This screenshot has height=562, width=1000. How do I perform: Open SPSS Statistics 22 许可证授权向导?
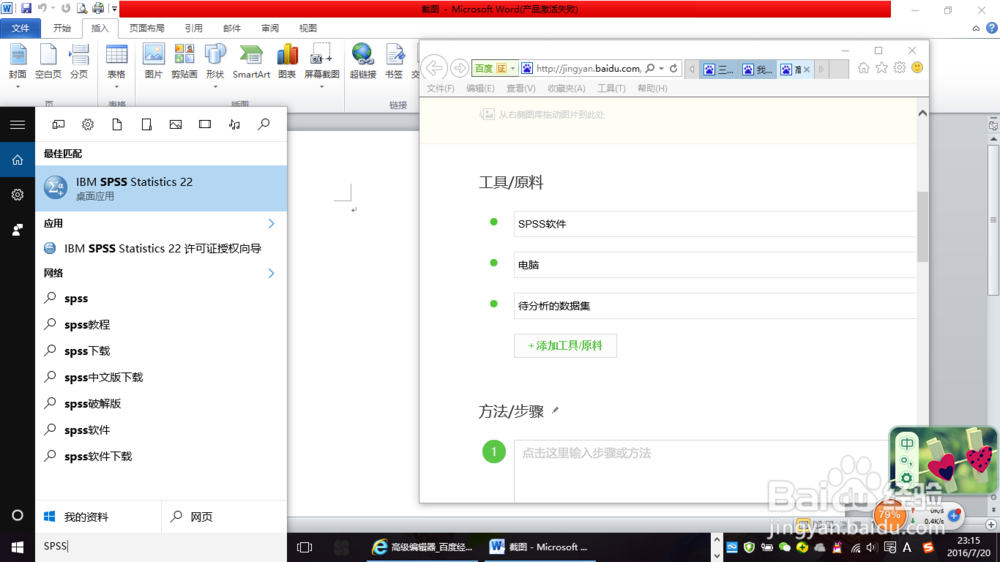click(x=161, y=248)
